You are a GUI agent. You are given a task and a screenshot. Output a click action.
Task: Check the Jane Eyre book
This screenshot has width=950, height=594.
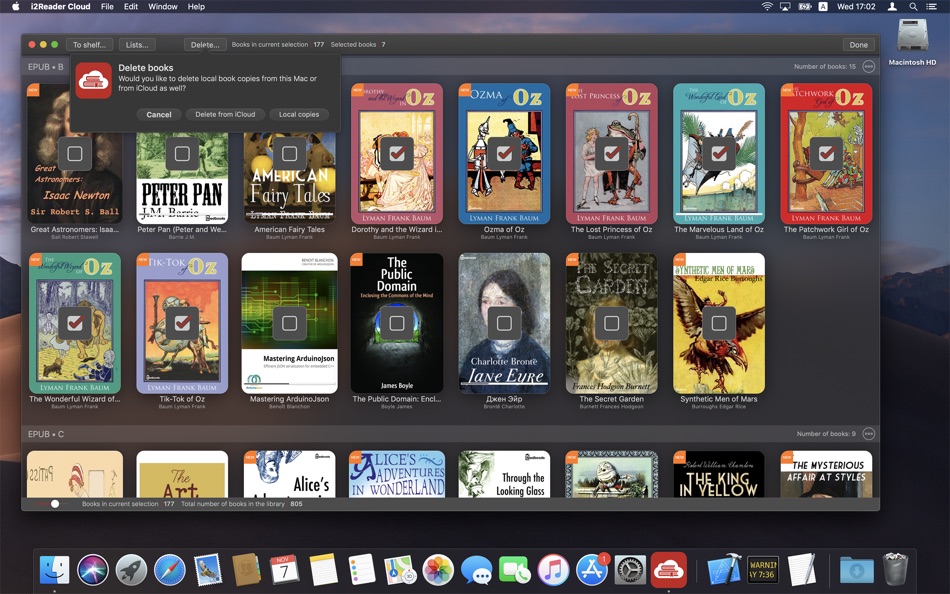504,323
